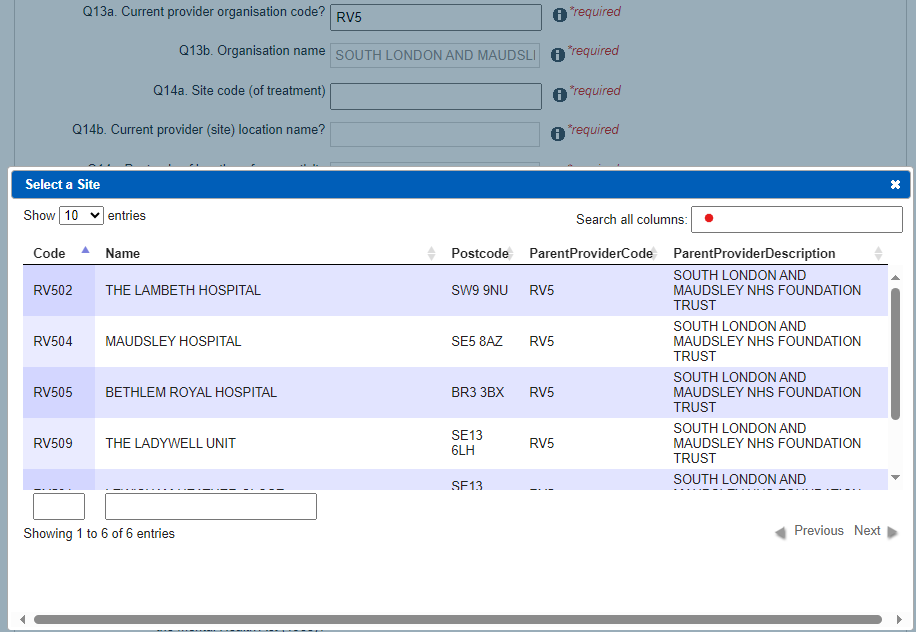916x632 pixels.
Task: Sort by Postcode column sort arrows
Action: point(510,253)
